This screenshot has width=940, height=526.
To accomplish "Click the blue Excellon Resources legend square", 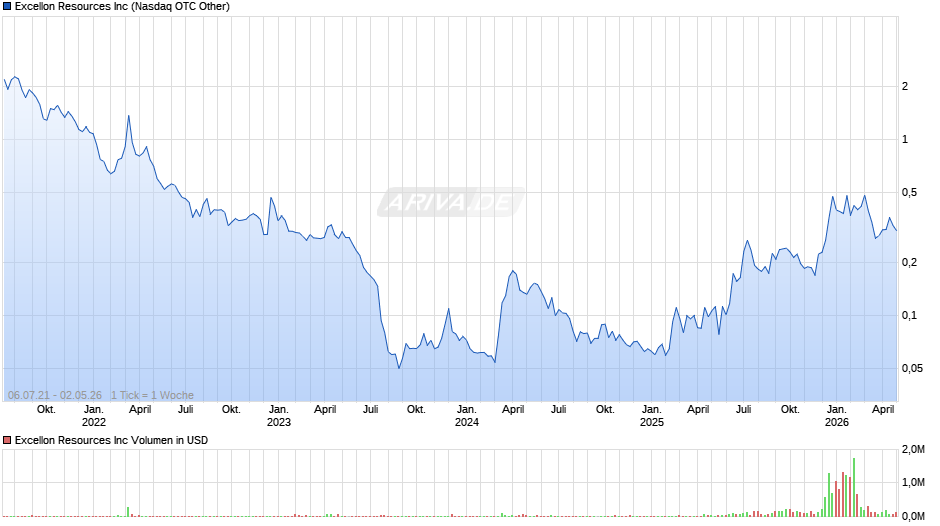I will (x=7, y=7).
